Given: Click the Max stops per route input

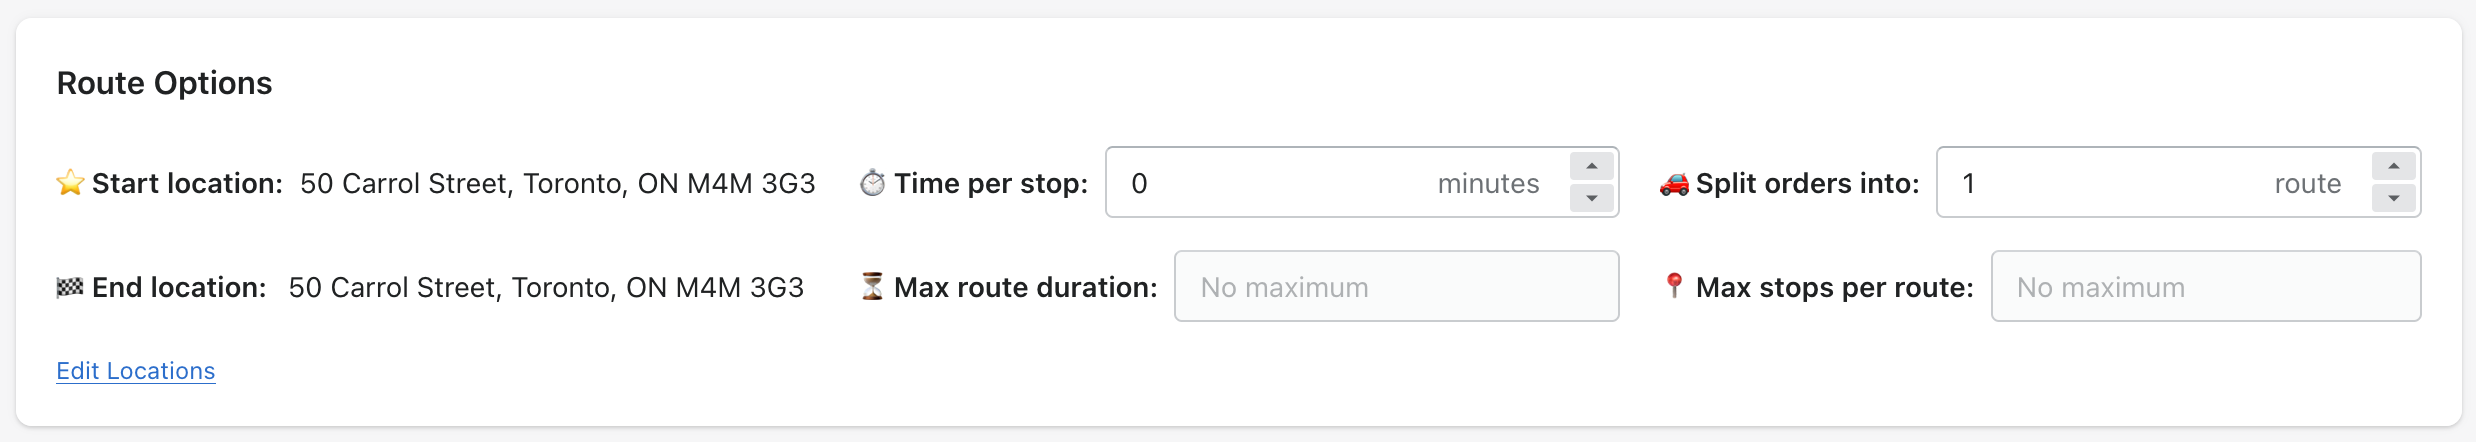Looking at the screenshot, I should coord(2205,287).
